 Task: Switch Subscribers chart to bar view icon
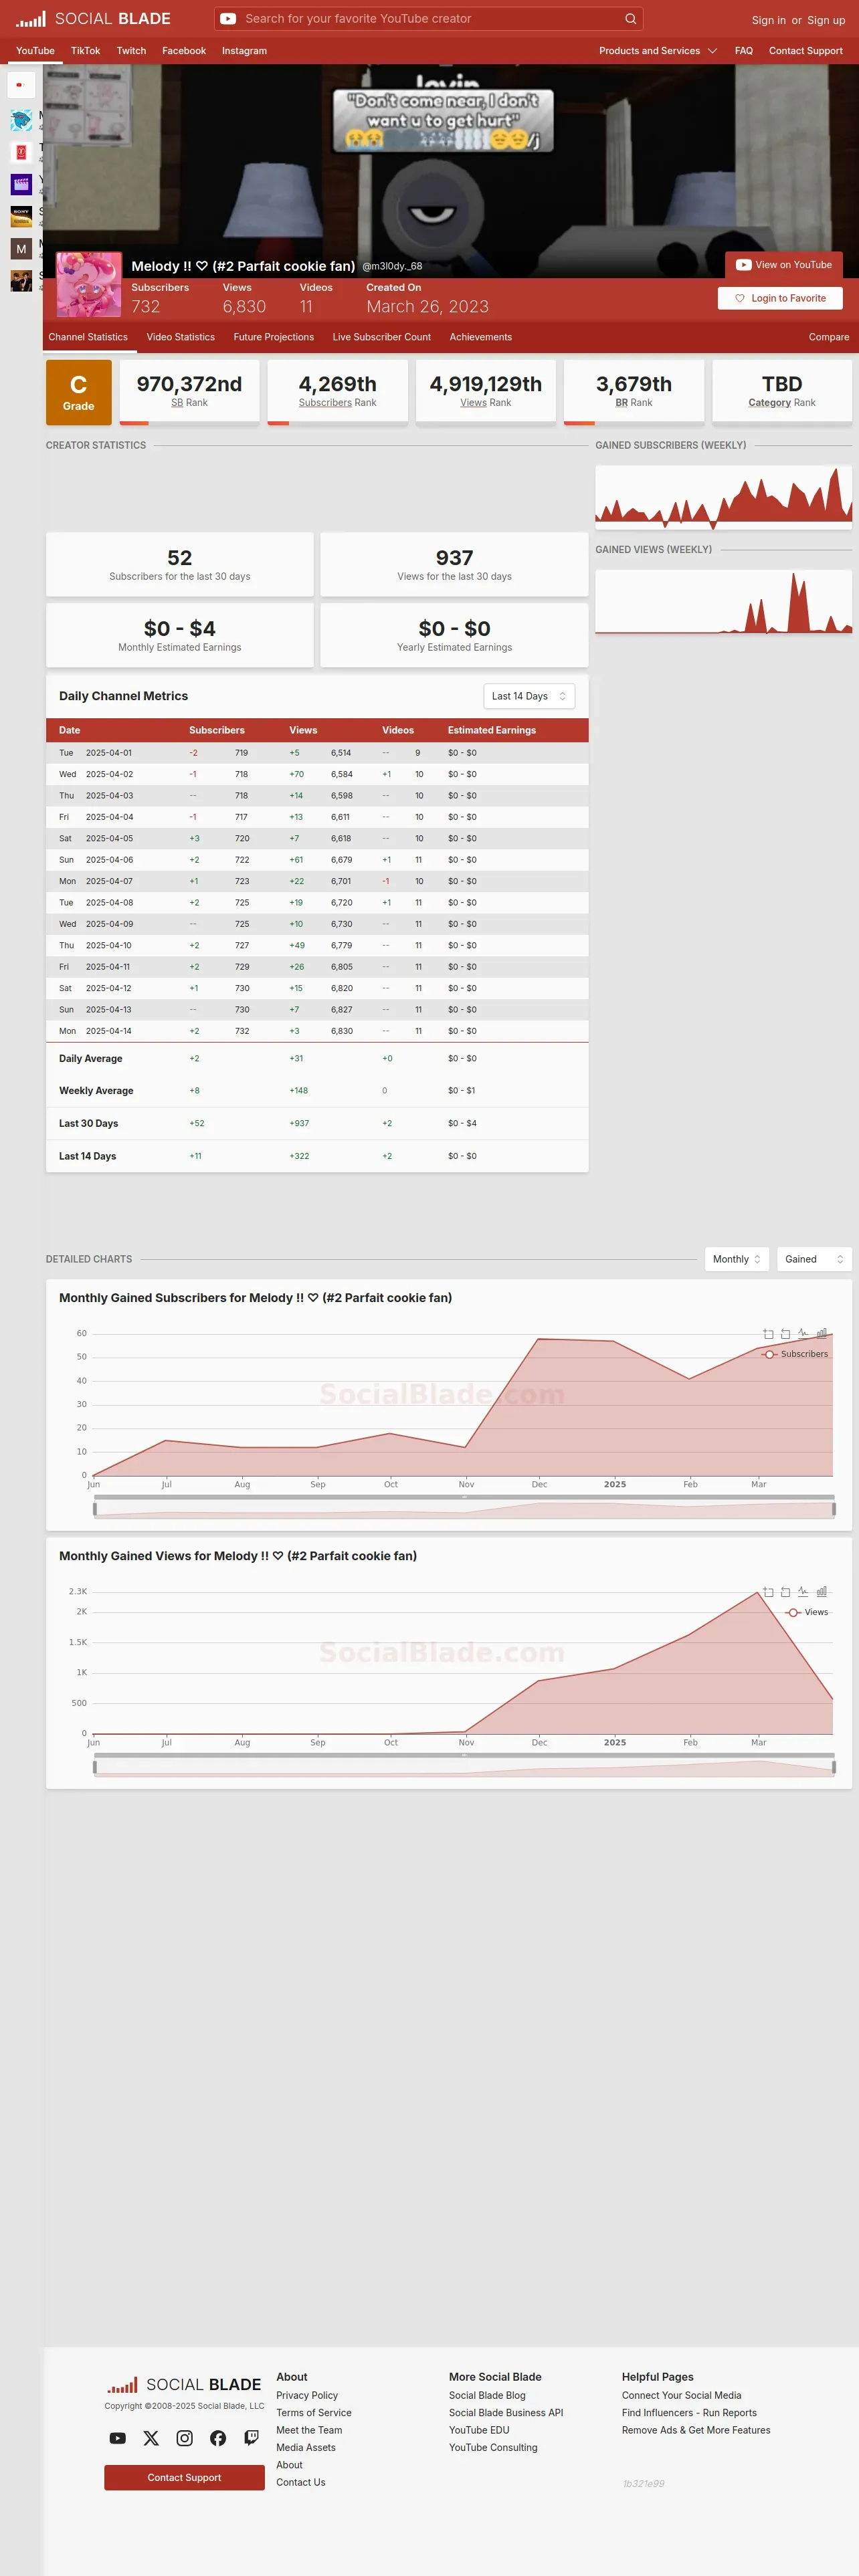tap(821, 1333)
